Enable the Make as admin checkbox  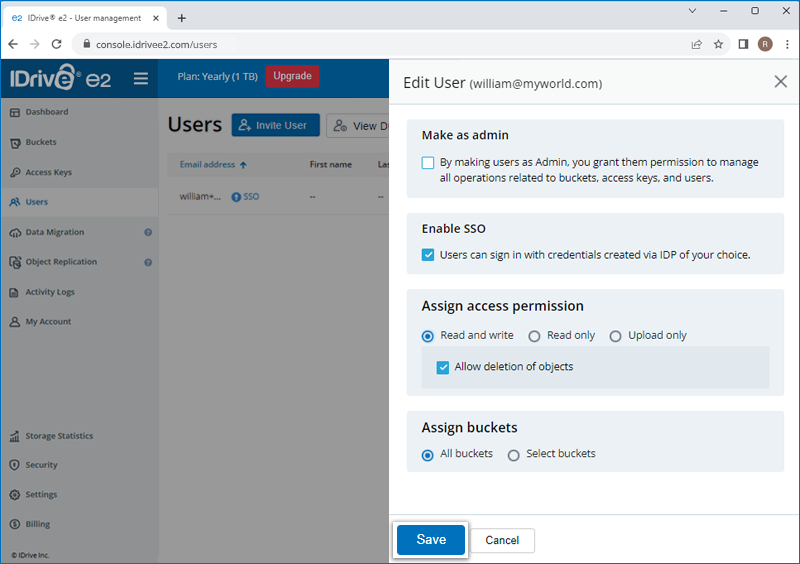coord(428,163)
